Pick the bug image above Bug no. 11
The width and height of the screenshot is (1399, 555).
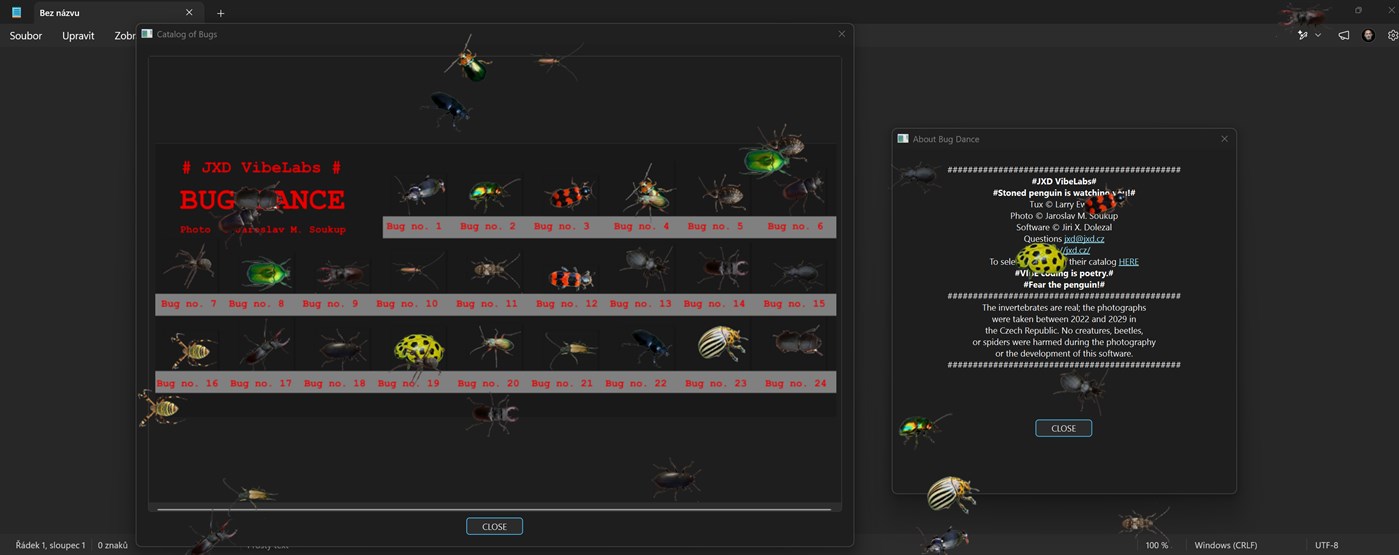click(494, 269)
